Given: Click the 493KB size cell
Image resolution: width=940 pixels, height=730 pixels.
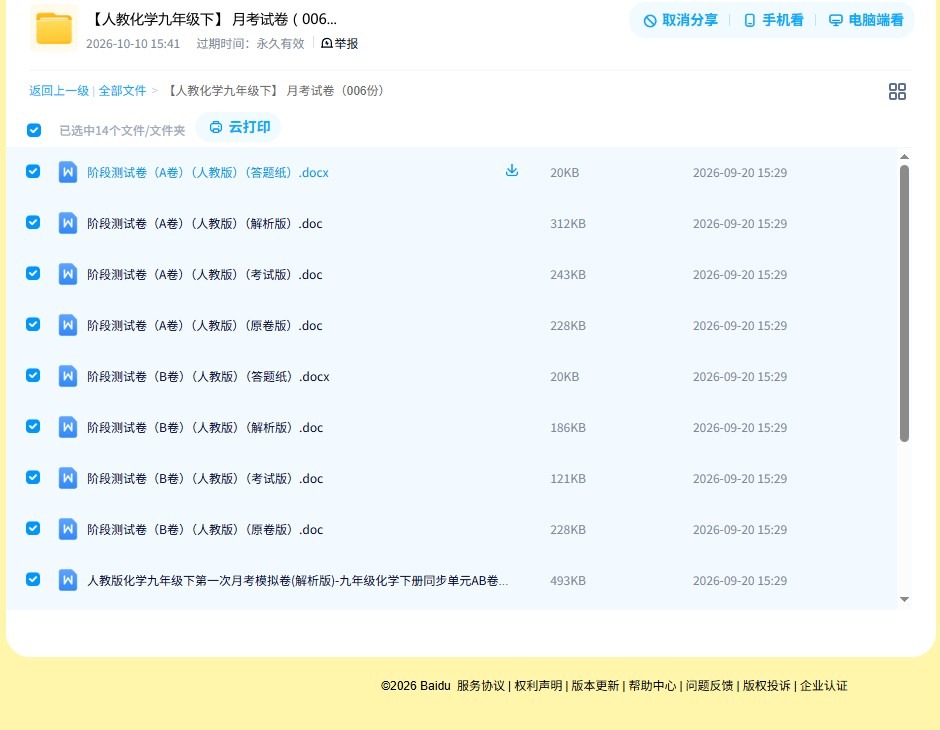Looking at the screenshot, I should pyautogui.click(x=568, y=580).
